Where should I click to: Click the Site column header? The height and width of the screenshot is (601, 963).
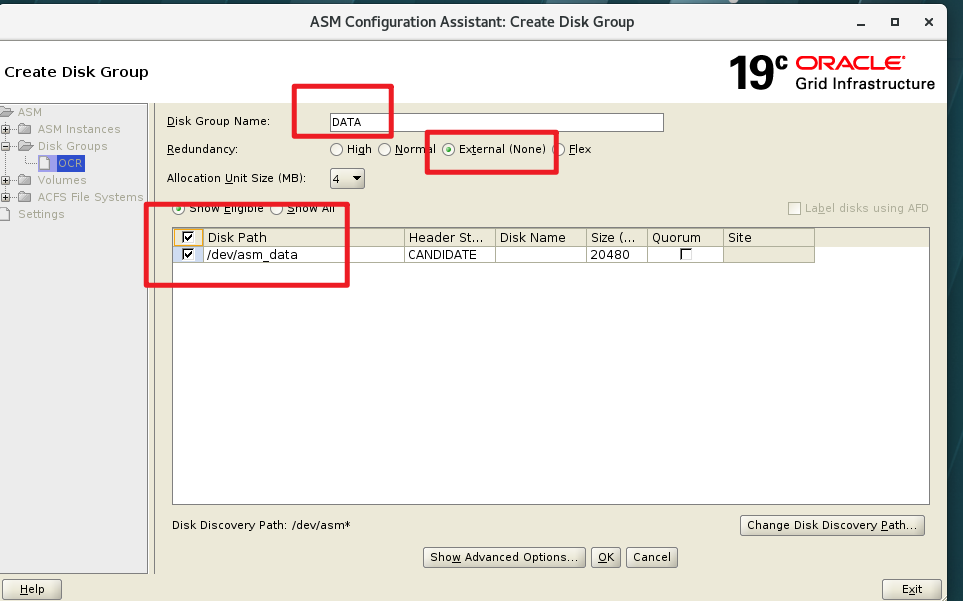click(769, 238)
